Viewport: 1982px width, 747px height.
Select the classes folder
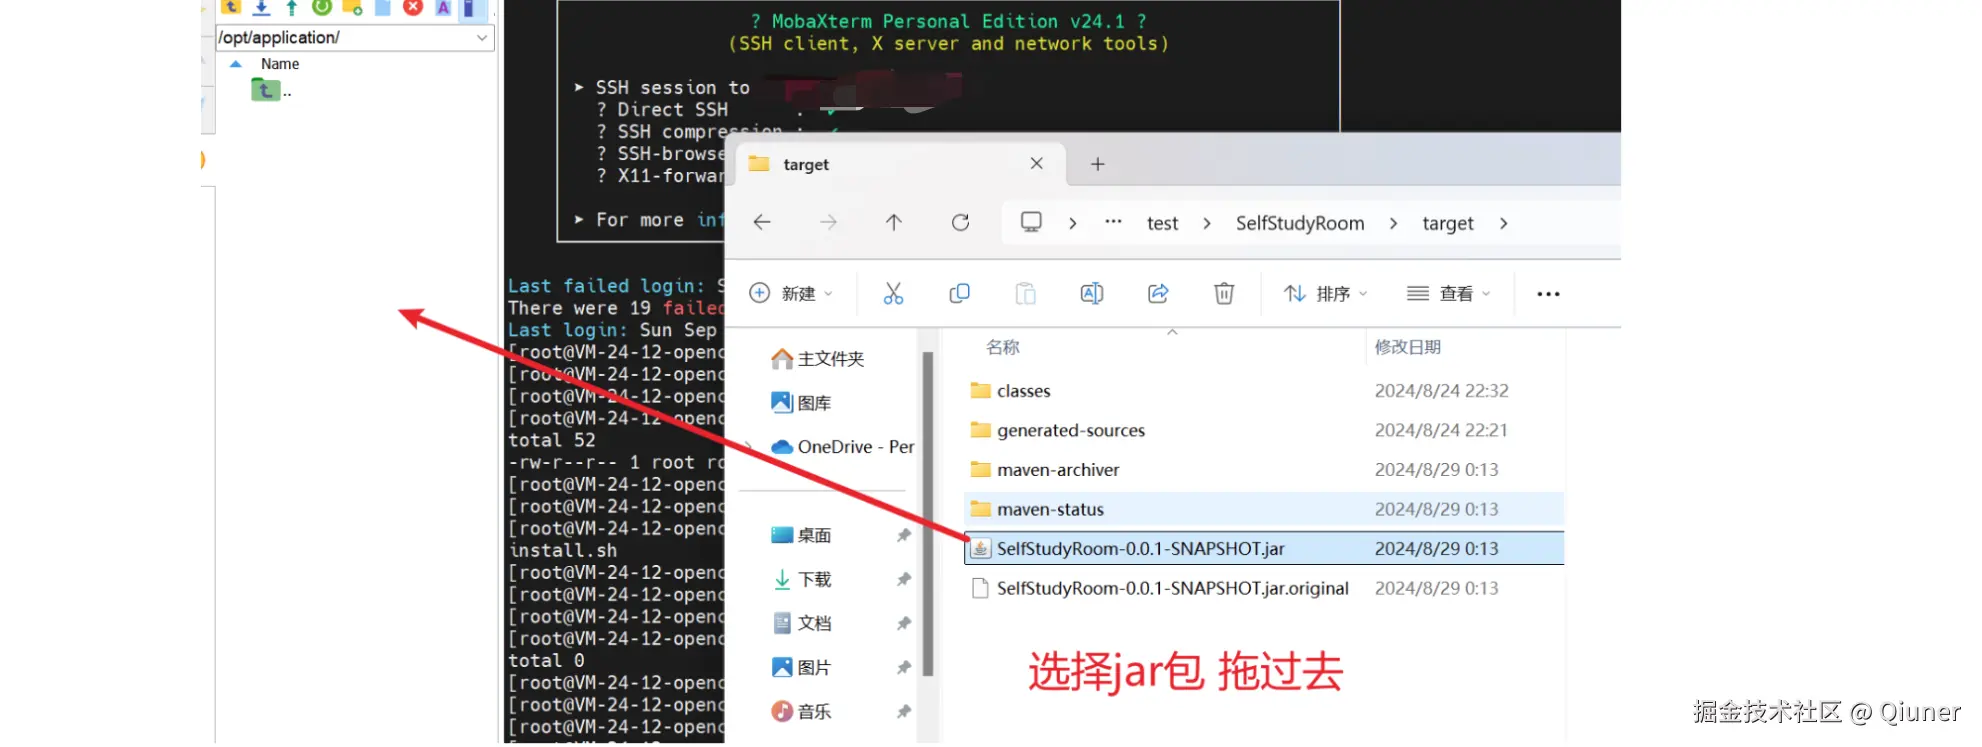pyautogui.click(x=1264, y=391)
